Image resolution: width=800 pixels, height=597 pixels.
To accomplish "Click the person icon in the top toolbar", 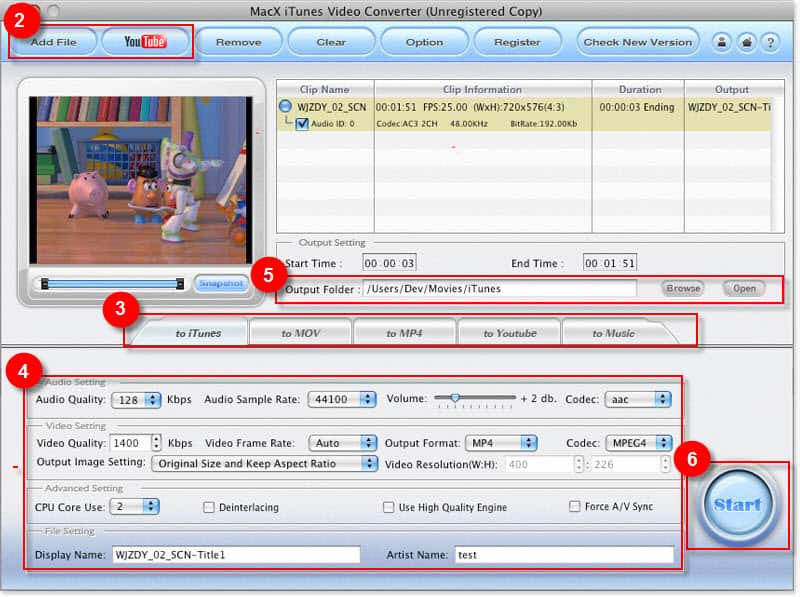I will click(720, 42).
